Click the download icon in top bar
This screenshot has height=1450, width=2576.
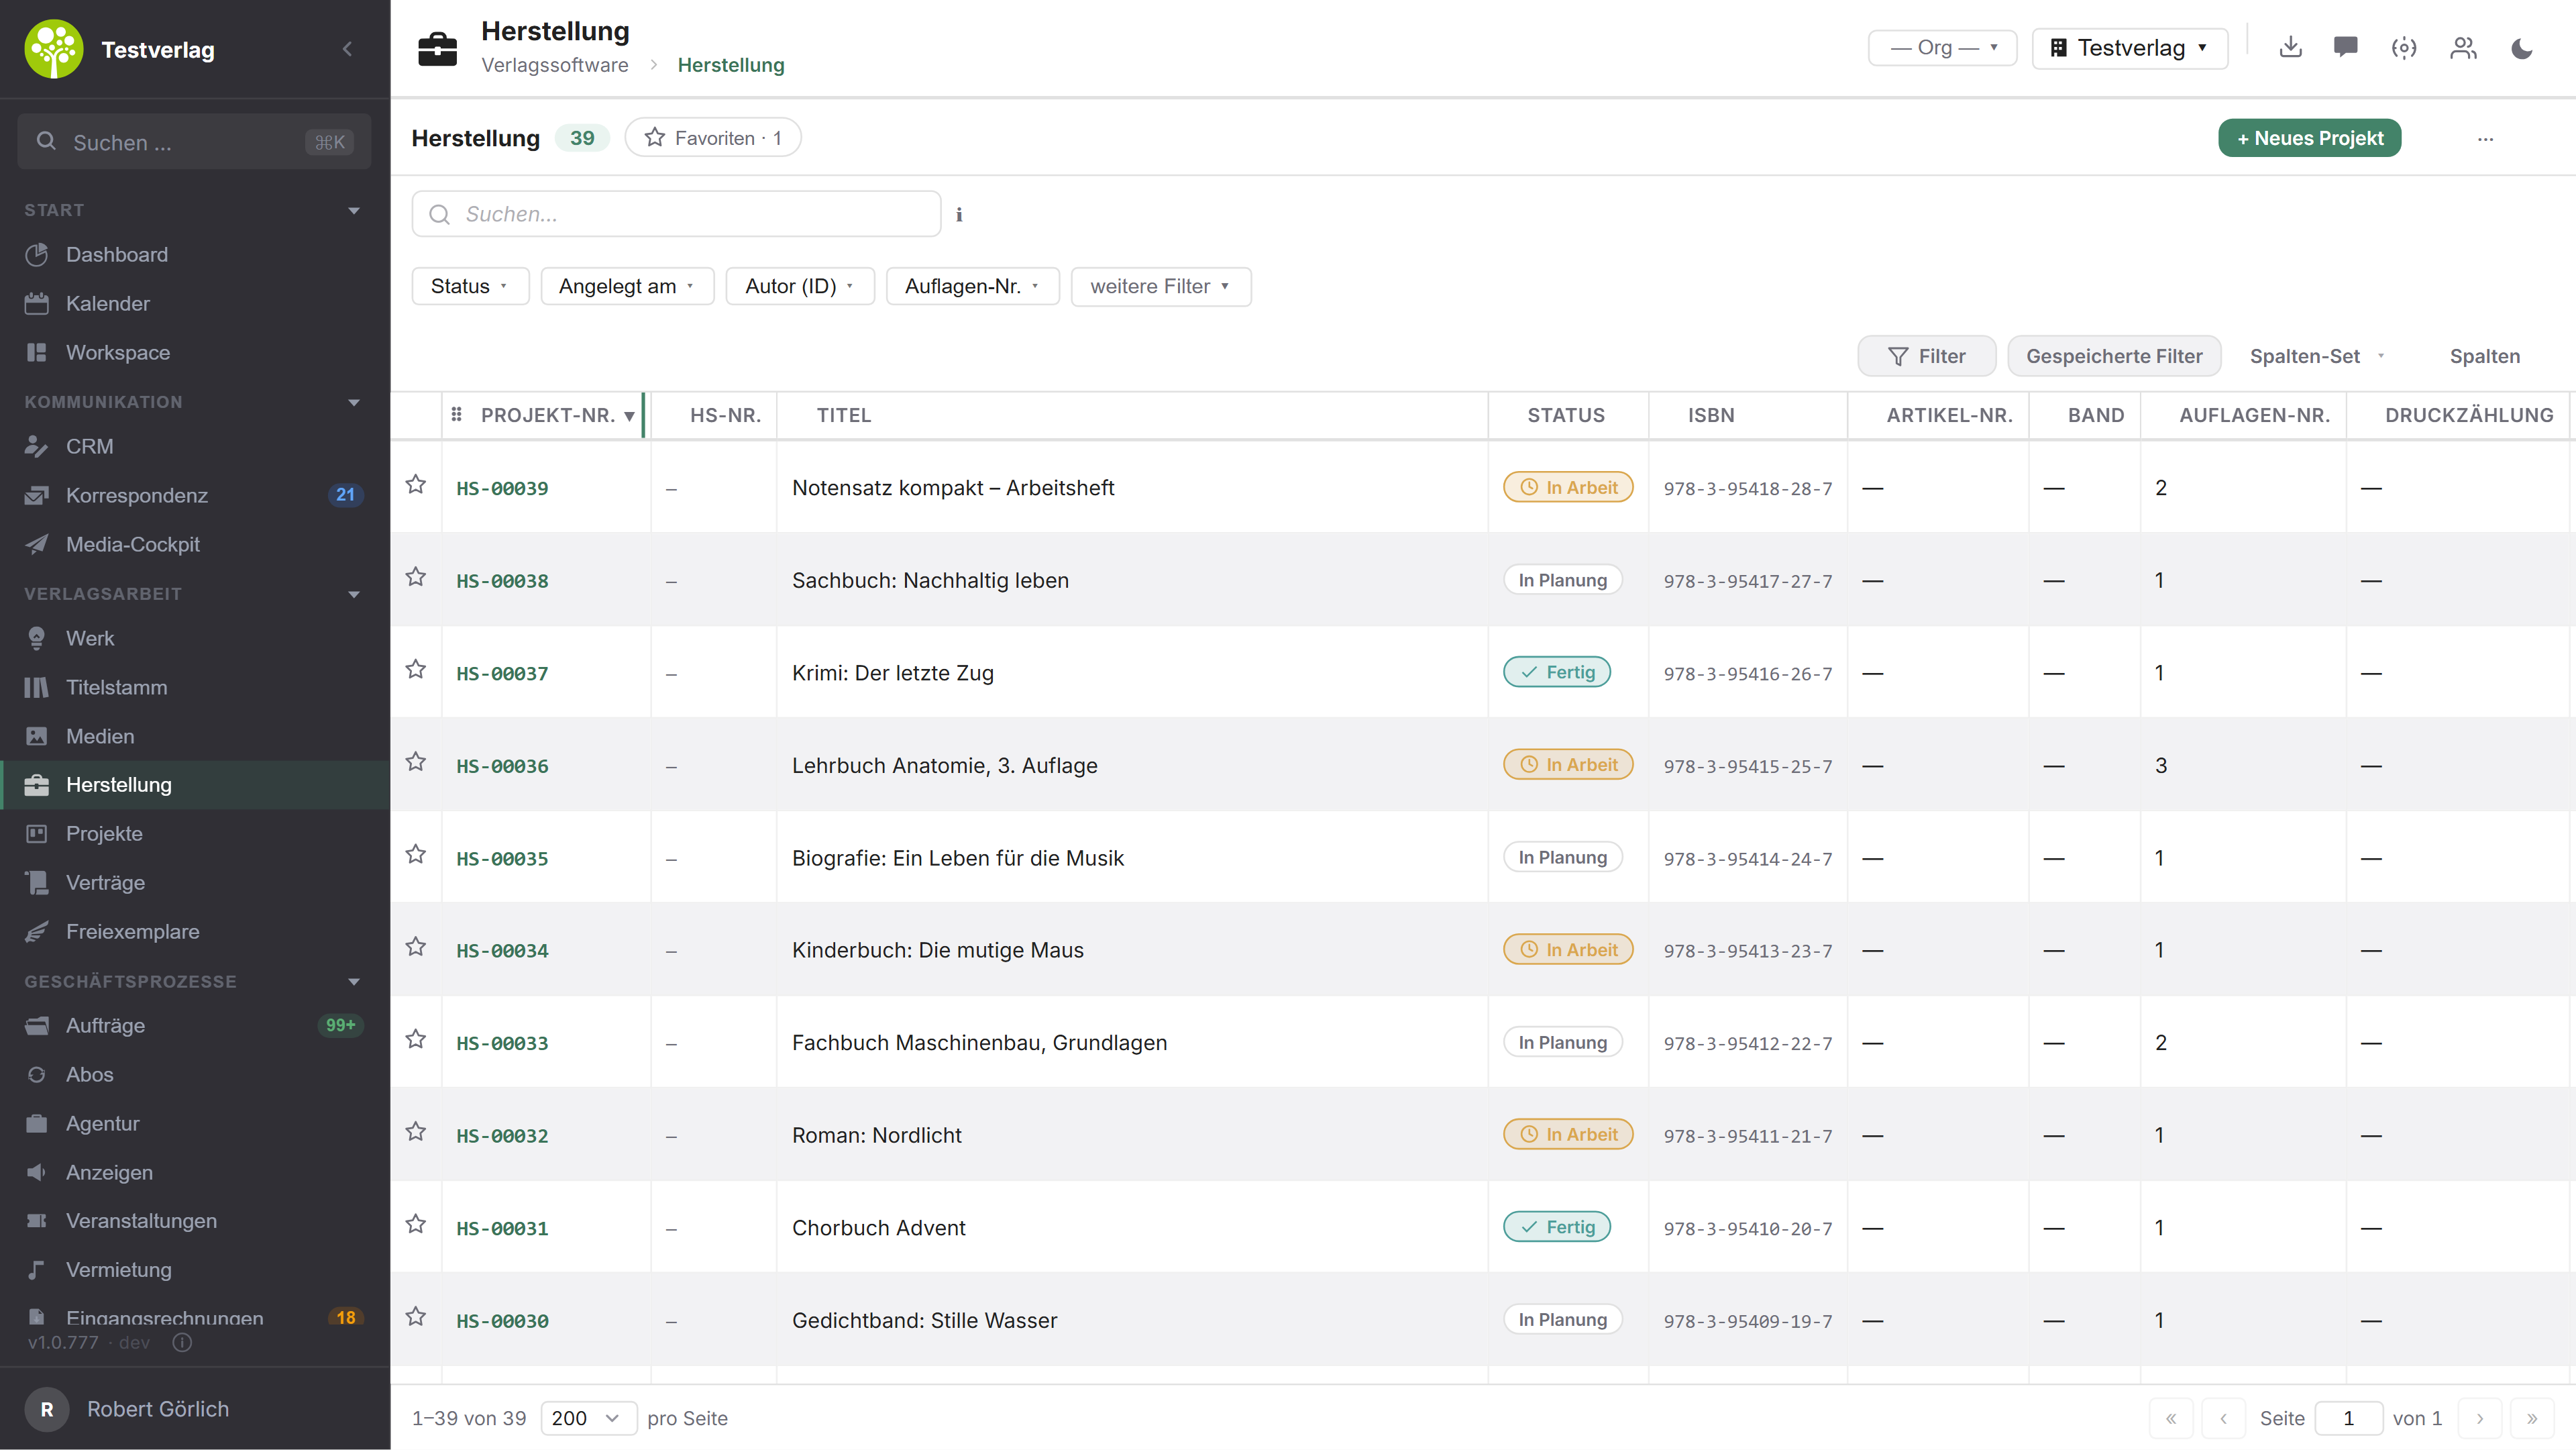[2290, 47]
